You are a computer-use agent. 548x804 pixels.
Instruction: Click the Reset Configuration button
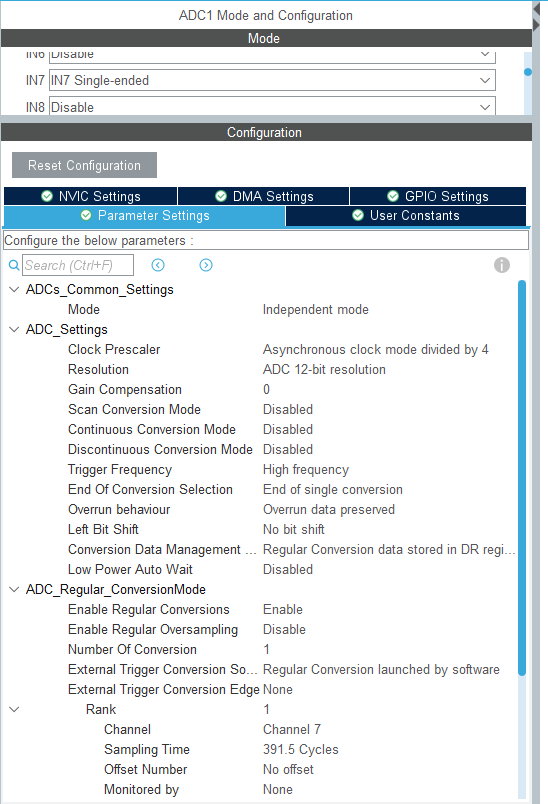(x=85, y=165)
